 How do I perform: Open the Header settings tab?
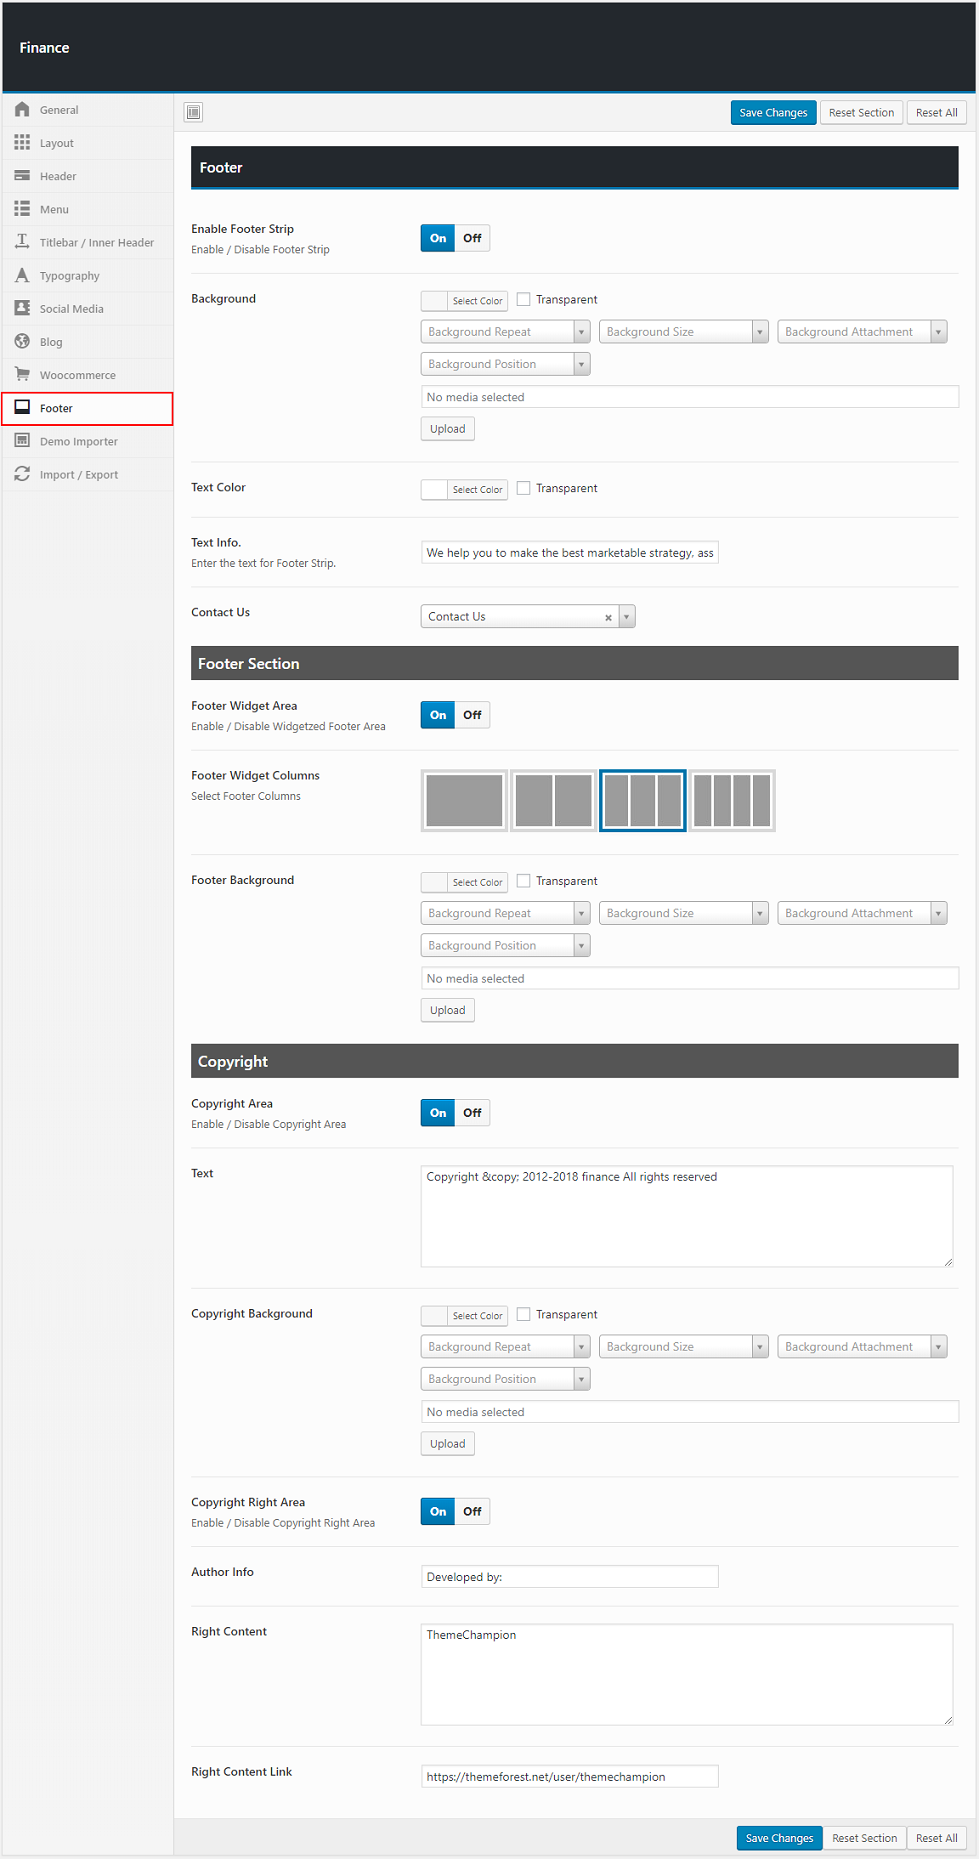pyautogui.click(x=58, y=176)
